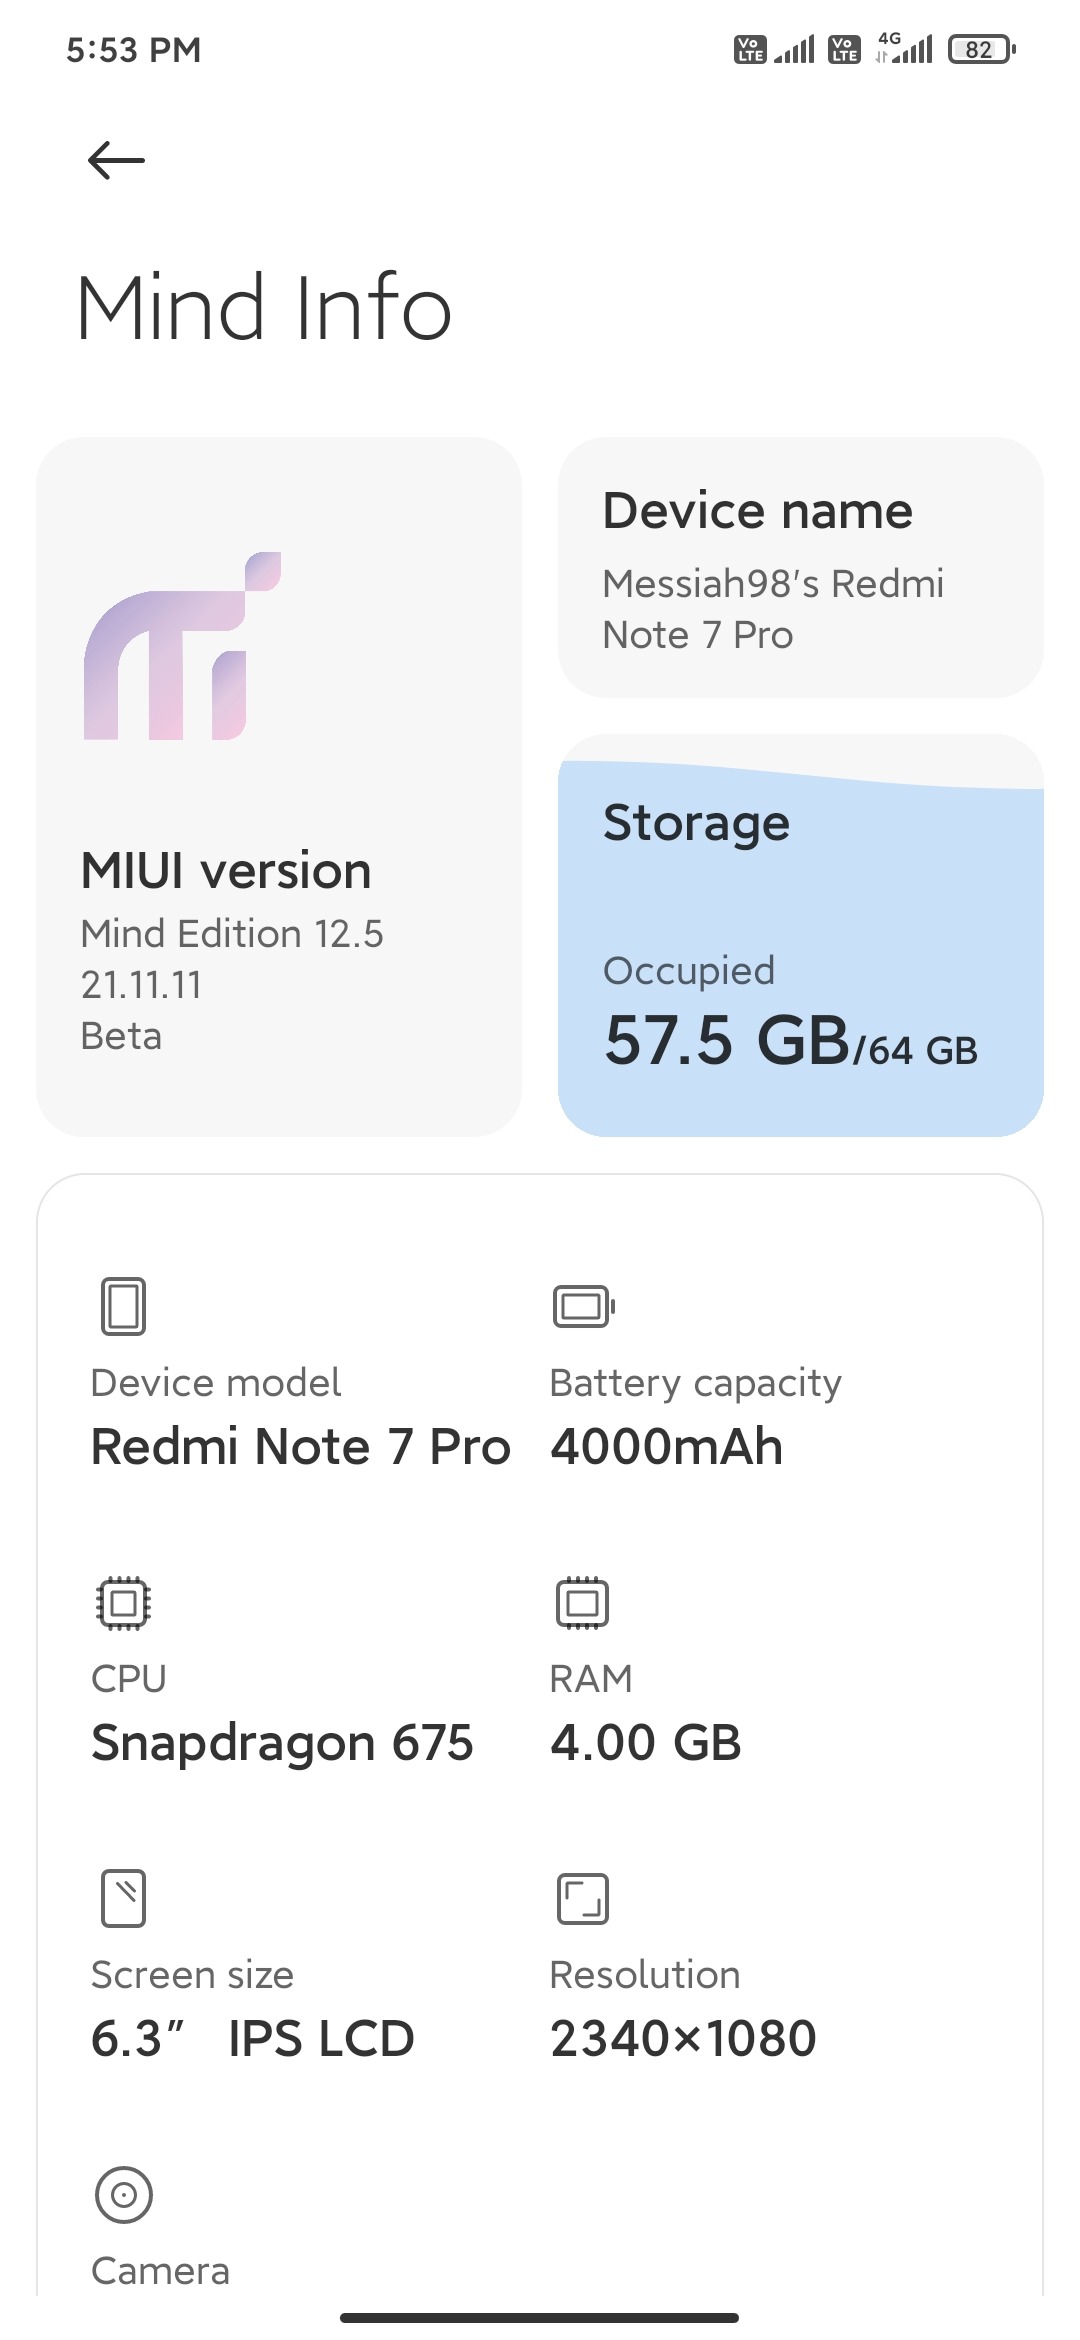Tap the battery indicator in status bar

(981, 49)
